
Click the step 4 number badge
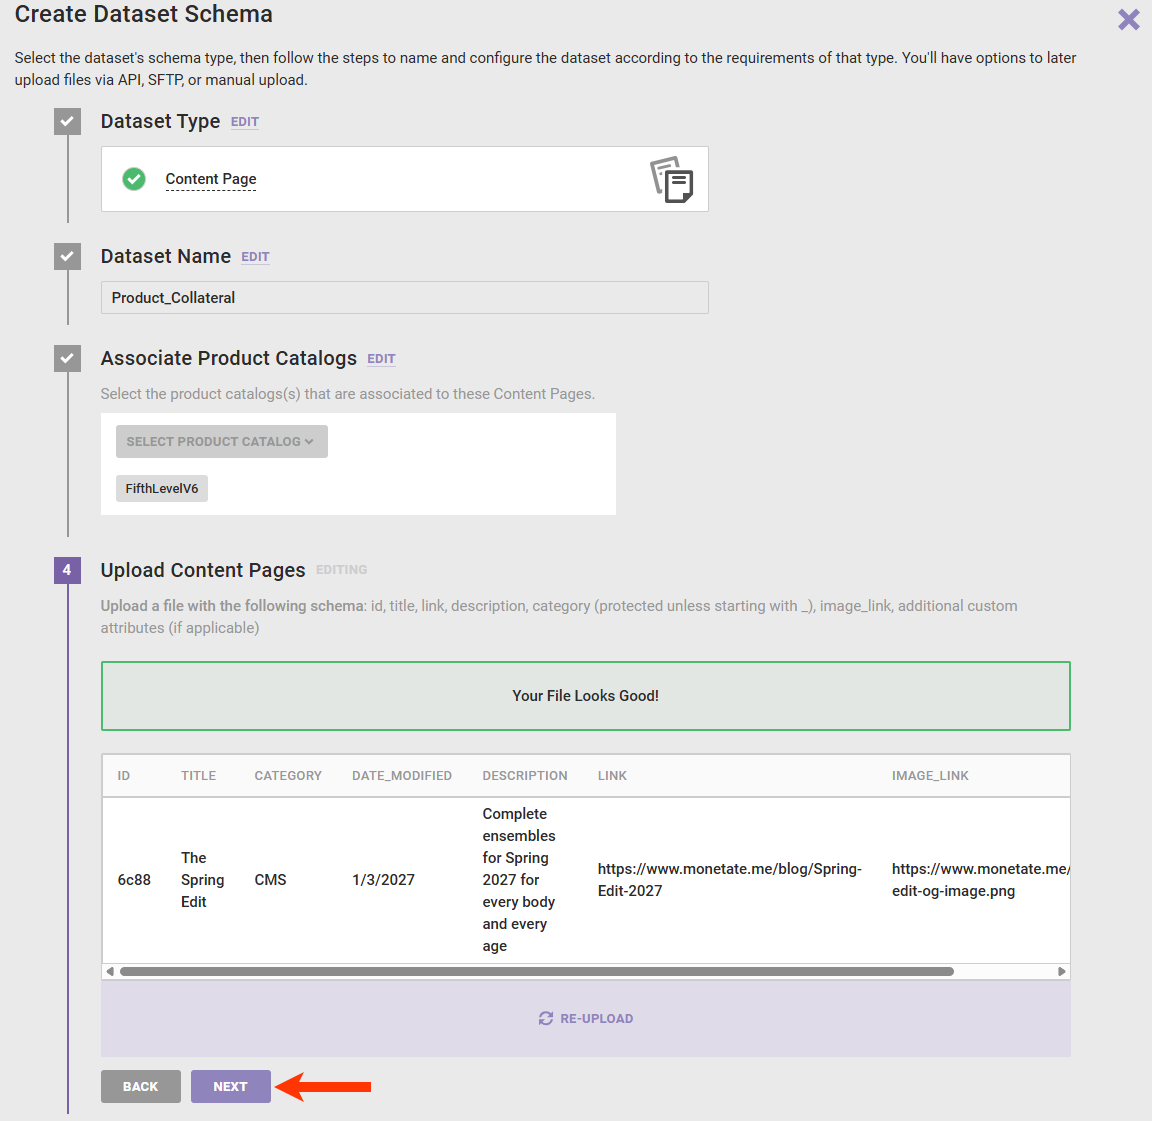[x=67, y=570]
